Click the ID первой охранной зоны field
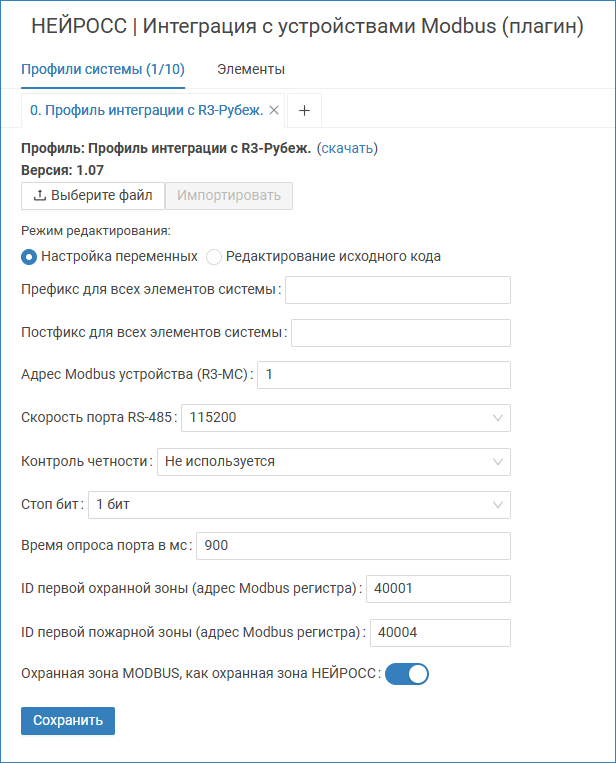This screenshot has width=616, height=763. point(439,589)
